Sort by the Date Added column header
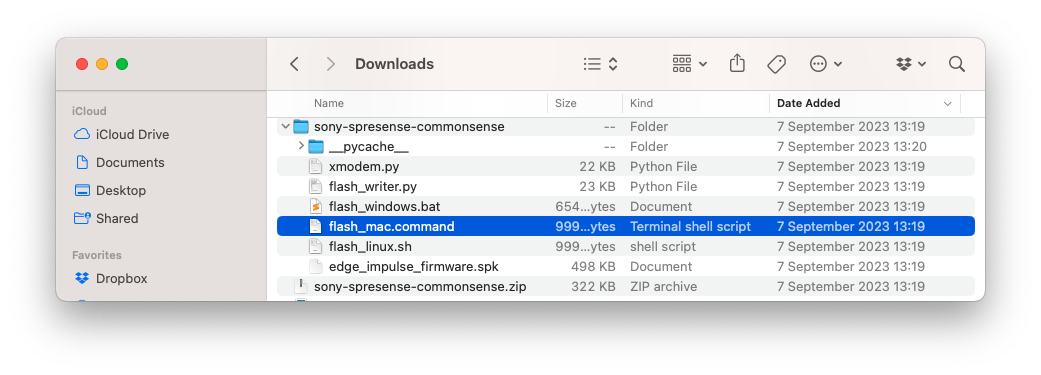The image size is (1041, 375). [809, 104]
